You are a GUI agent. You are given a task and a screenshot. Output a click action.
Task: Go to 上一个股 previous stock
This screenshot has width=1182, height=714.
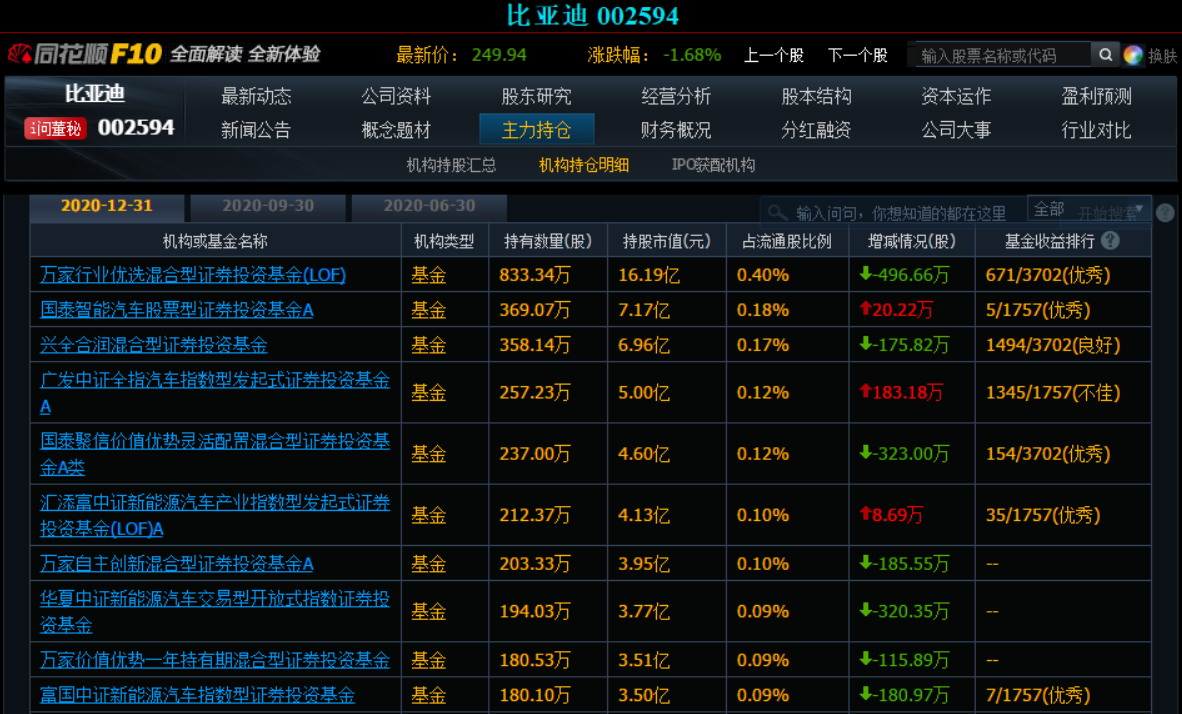tap(773, 55)
